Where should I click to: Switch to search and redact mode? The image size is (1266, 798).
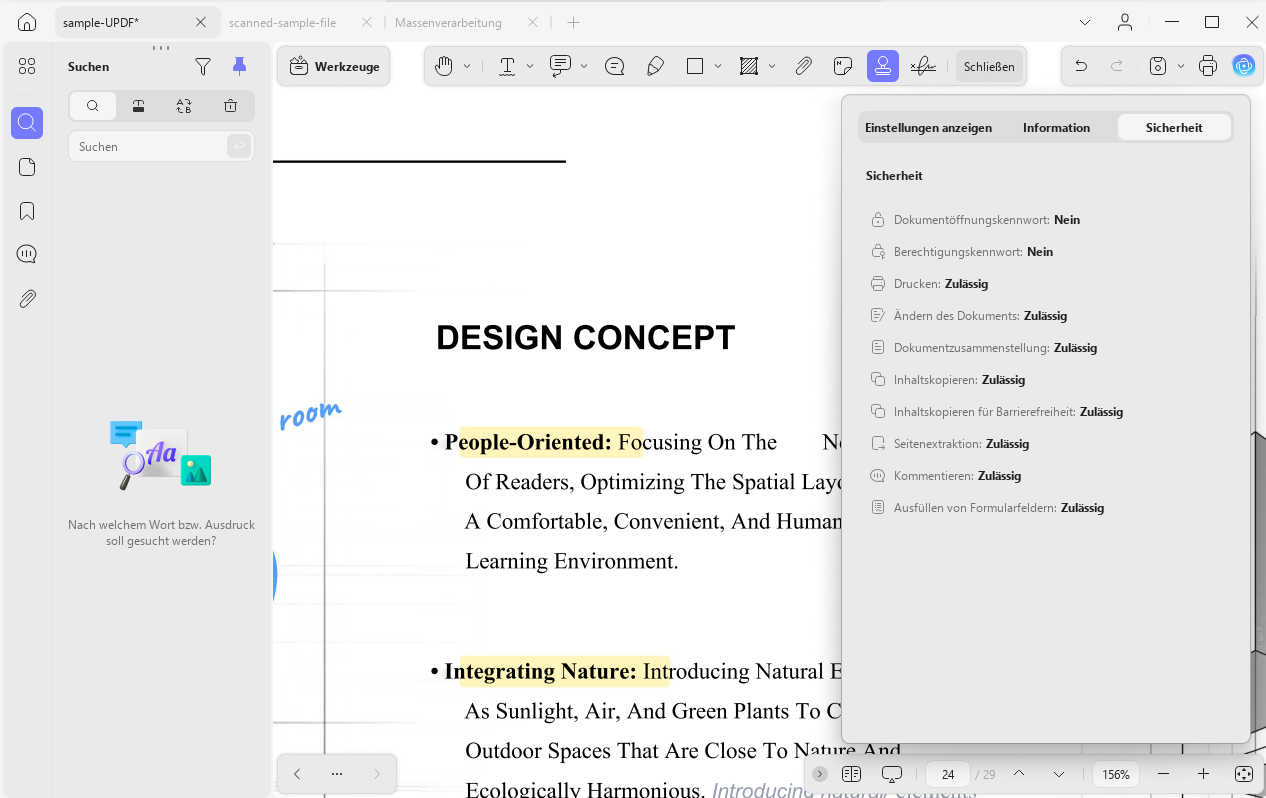point(138,106)
